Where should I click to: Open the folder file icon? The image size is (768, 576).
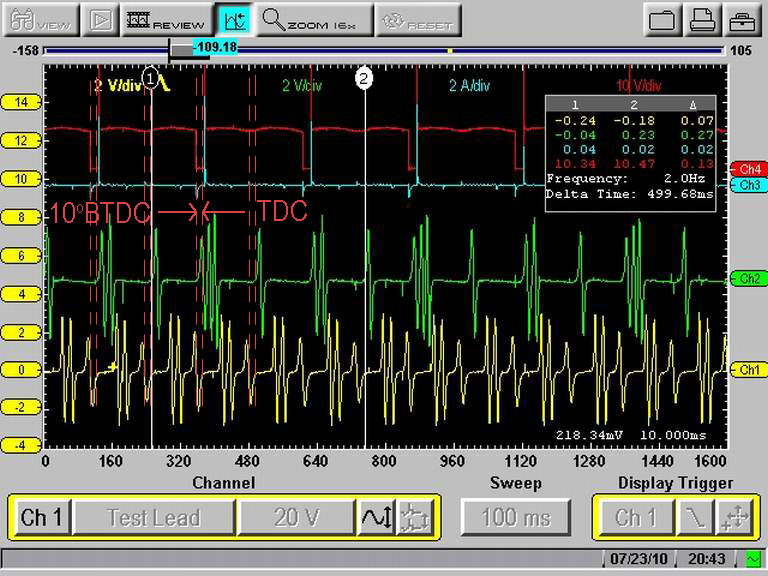pos(662,20)
